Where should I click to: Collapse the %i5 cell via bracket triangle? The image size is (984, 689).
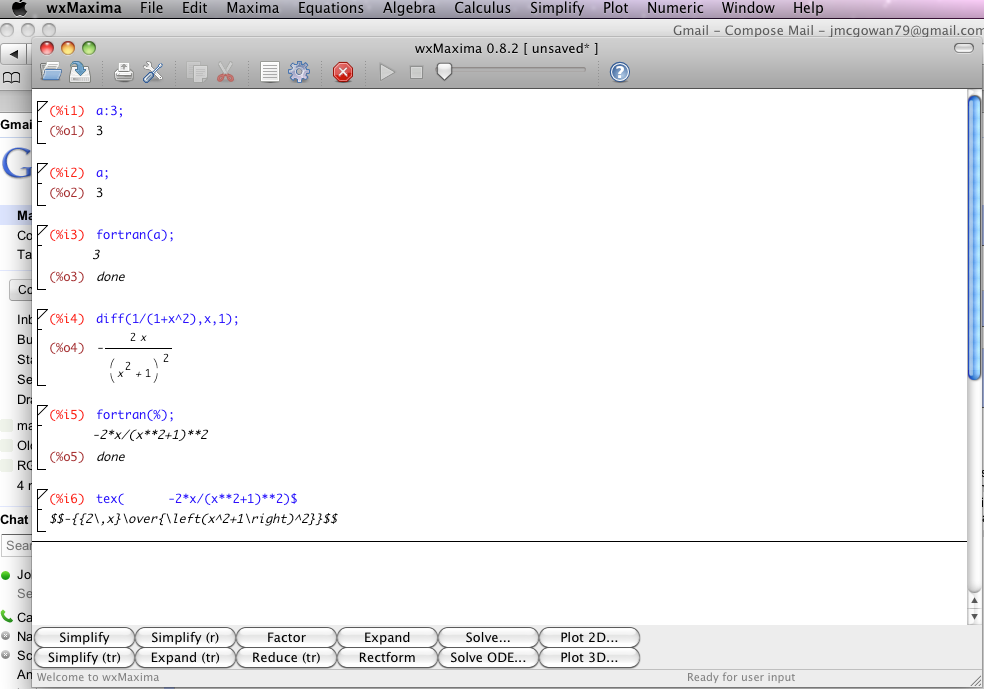tap(42, 411)
